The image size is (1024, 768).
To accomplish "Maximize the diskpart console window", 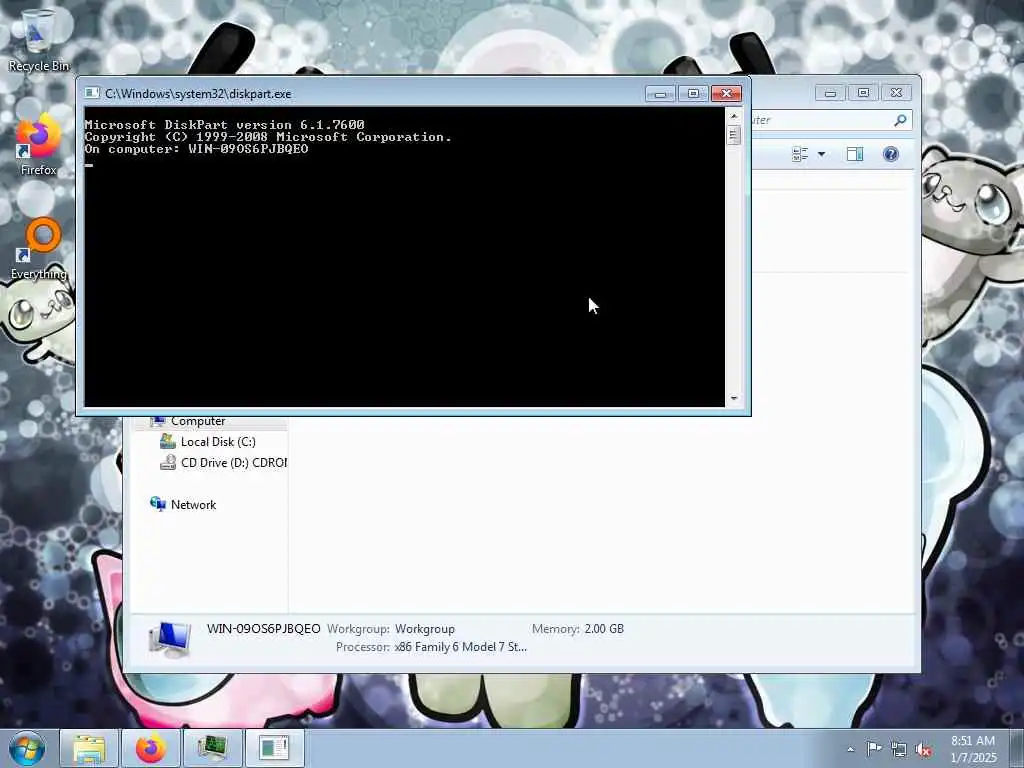I will [x=693, y=93].
